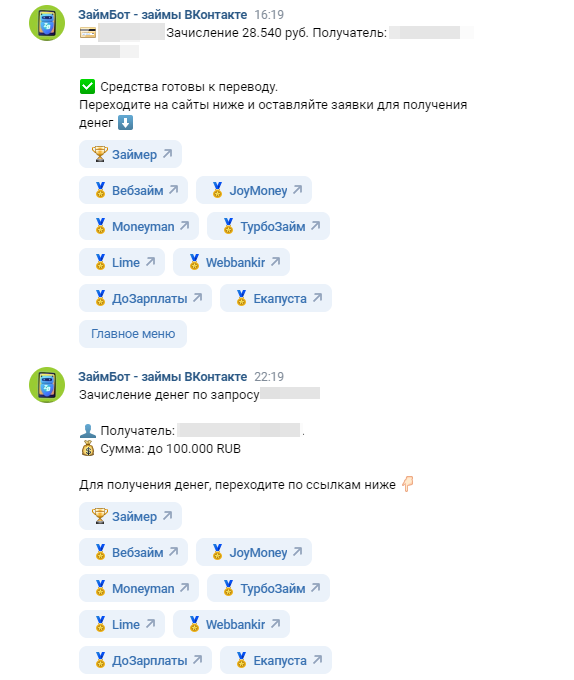Viewport: 574px width, 680px height.
Task: Open ЗаймБот avatar in the 16:19 message
Action: click(47, 23)
